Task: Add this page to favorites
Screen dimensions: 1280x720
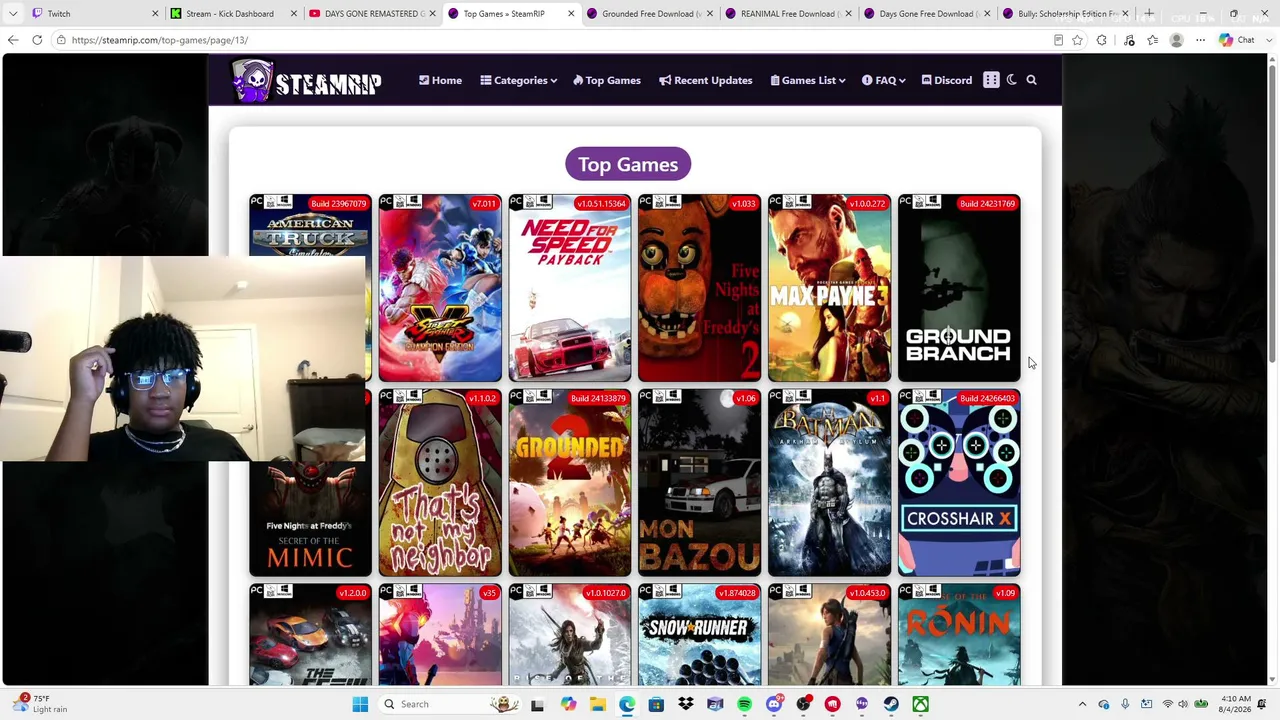Action: point(1077,40)
